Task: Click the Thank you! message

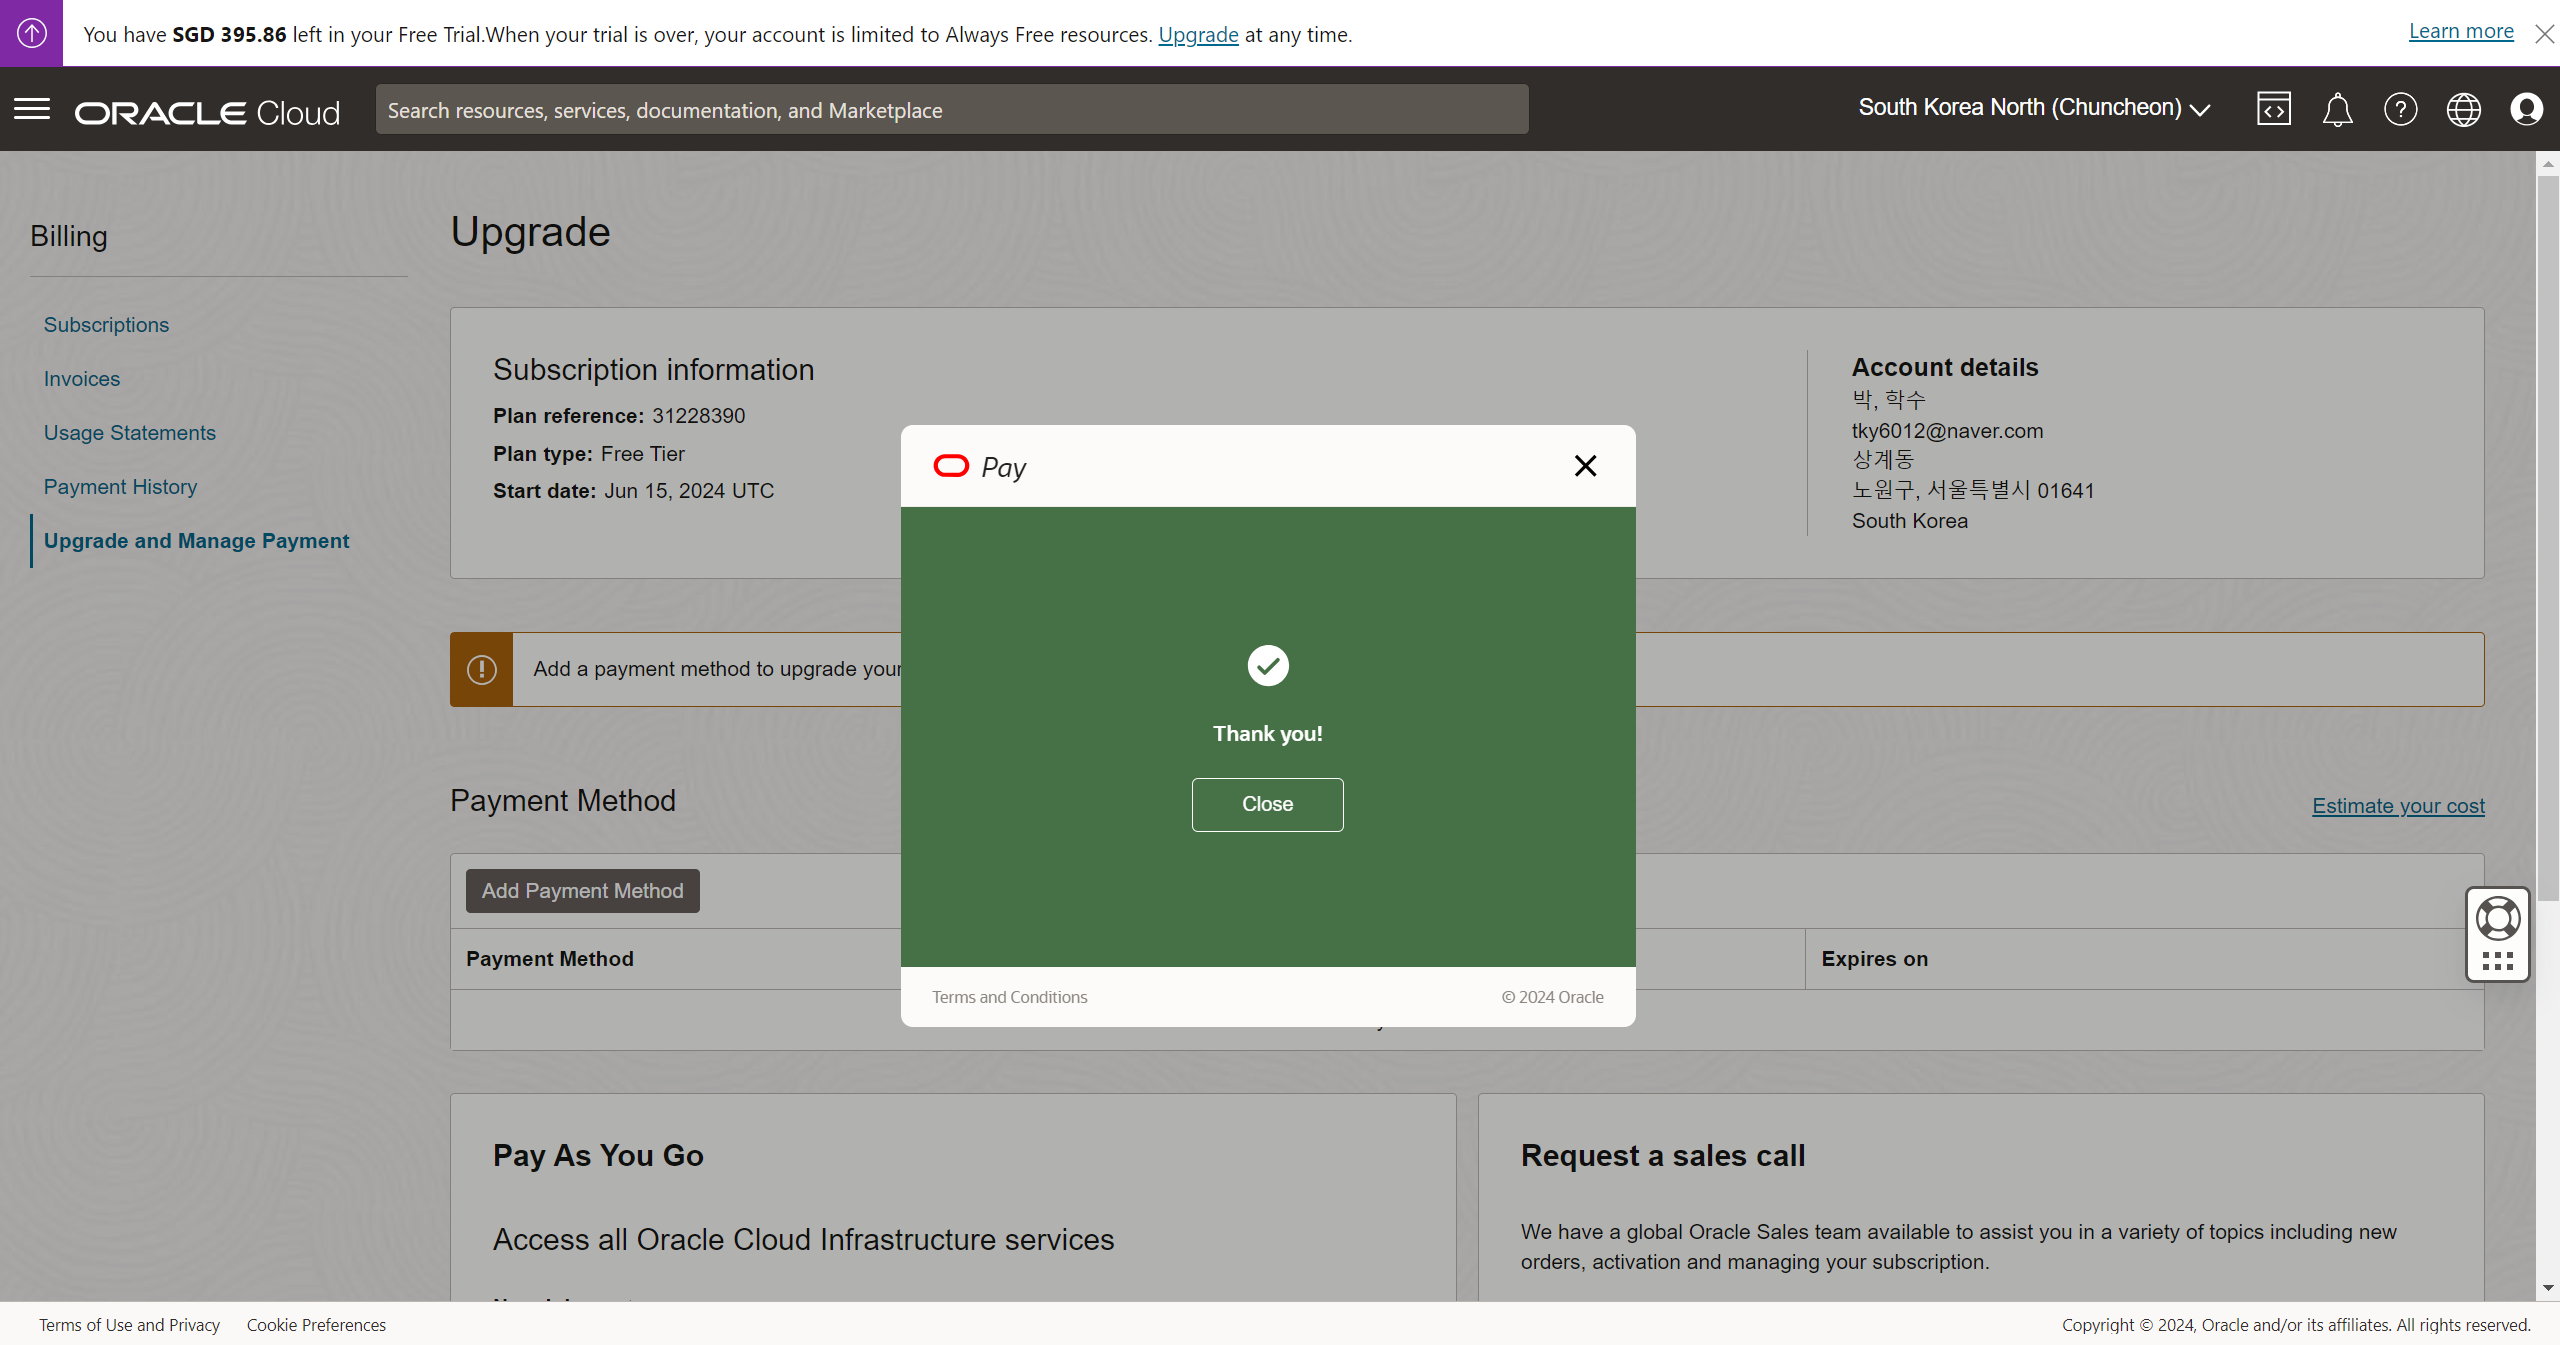Action: coord(1267,733)
